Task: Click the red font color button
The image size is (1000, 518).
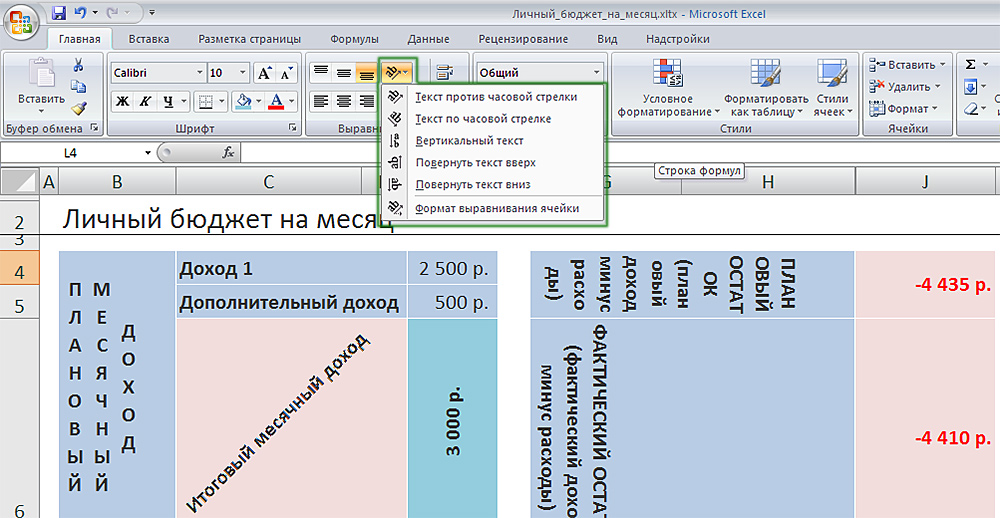Action: (x=276, y=101)
